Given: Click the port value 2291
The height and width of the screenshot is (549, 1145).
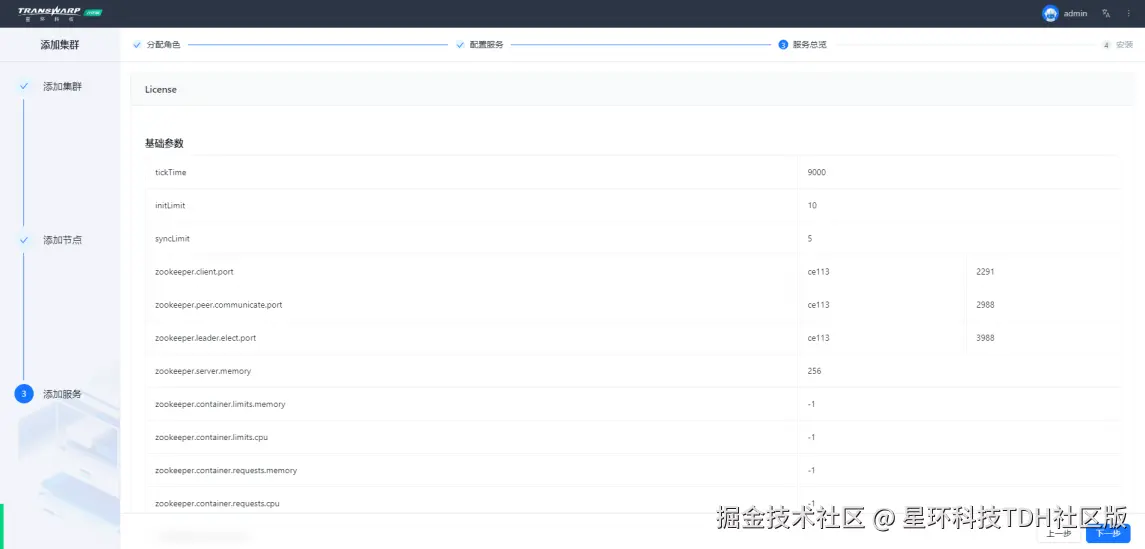Looking at the screenshot, I should (x=985, y=272).
